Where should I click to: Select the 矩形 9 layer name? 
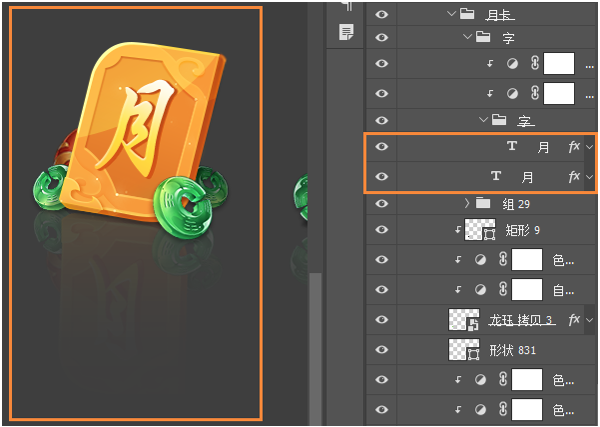tap(522, 230)
